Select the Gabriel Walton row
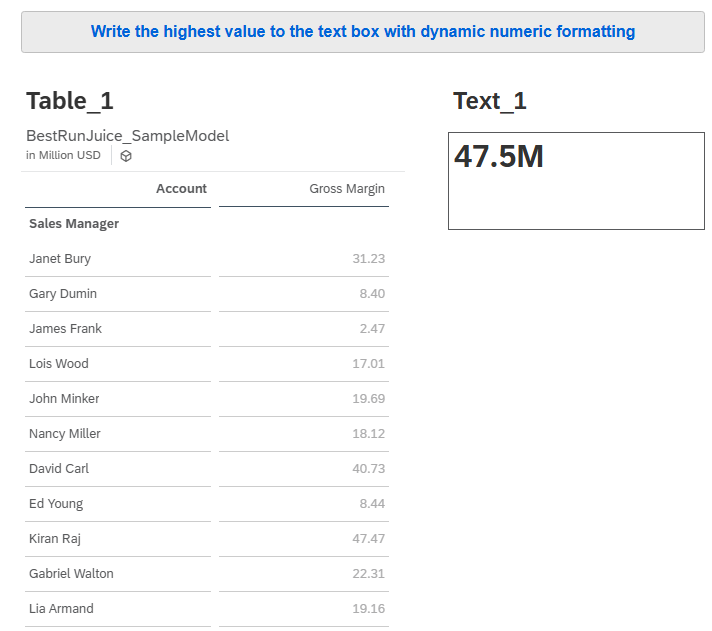 point(71,574)
